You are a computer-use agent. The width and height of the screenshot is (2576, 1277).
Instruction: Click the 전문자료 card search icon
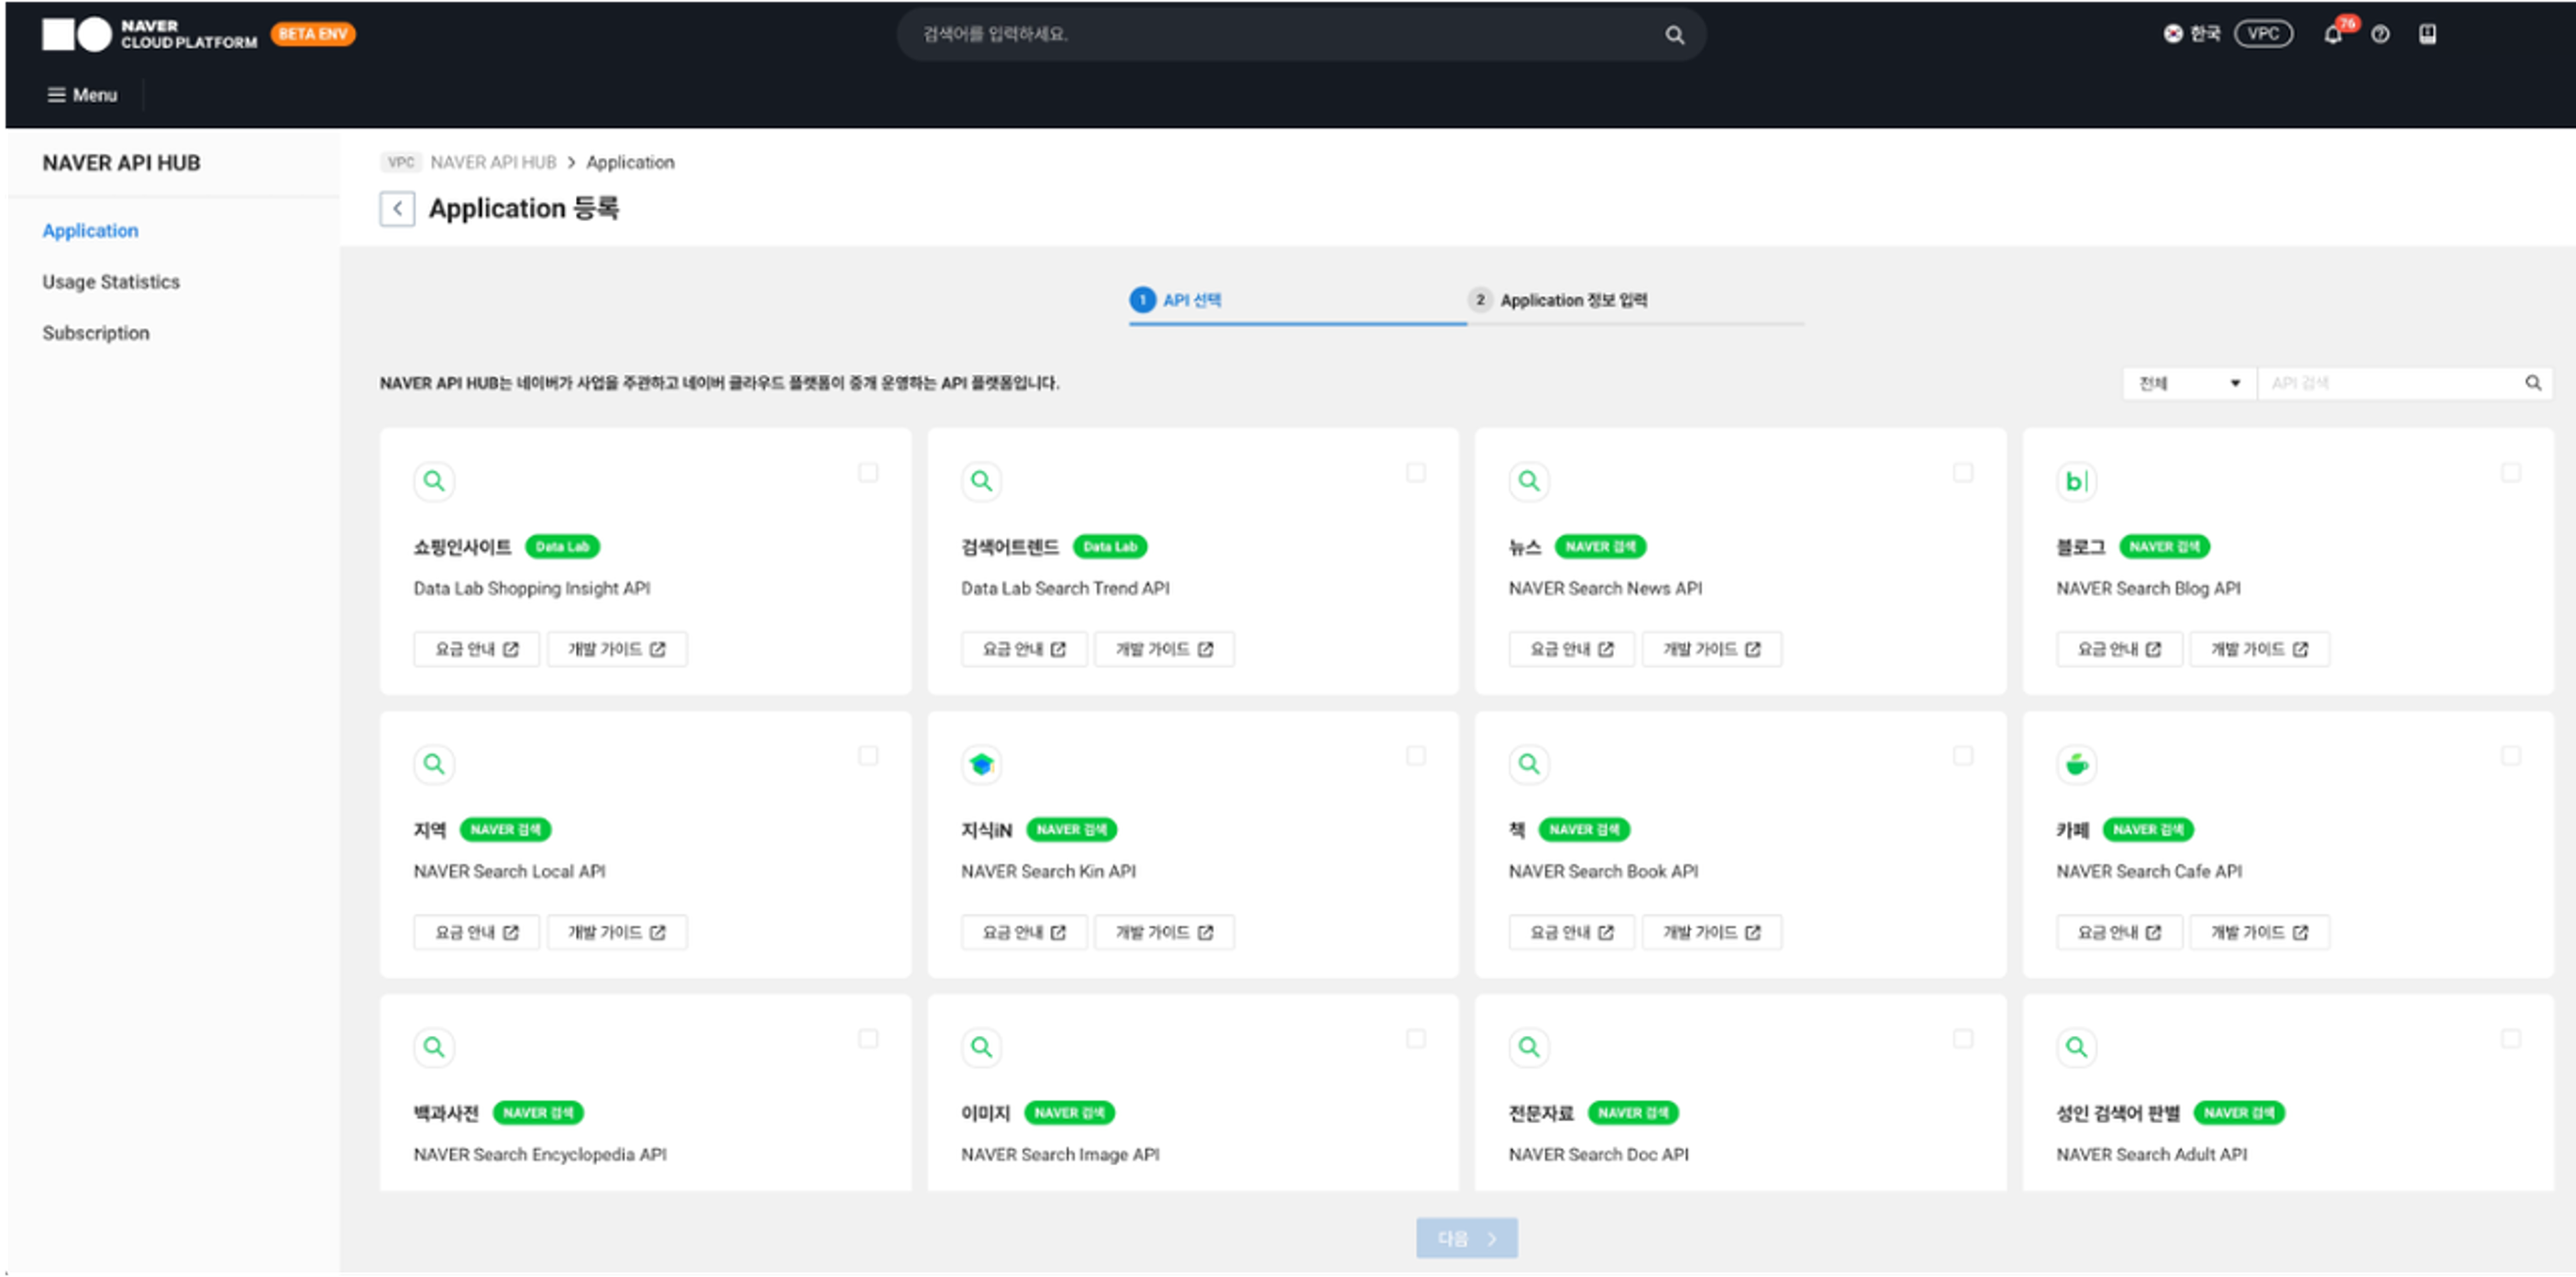point(1529,1047)
